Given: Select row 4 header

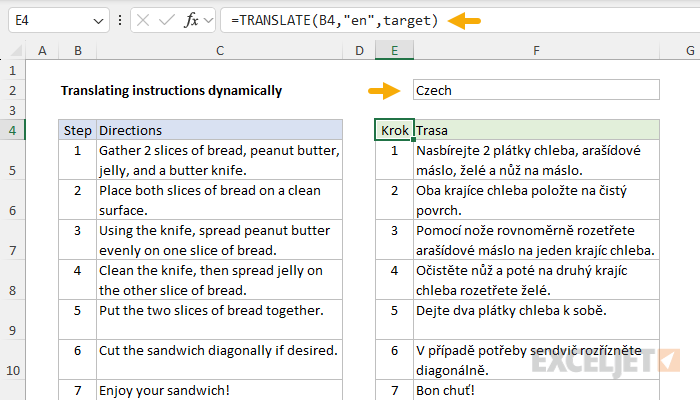Looking at the screenshot, I should pos(12,130).
